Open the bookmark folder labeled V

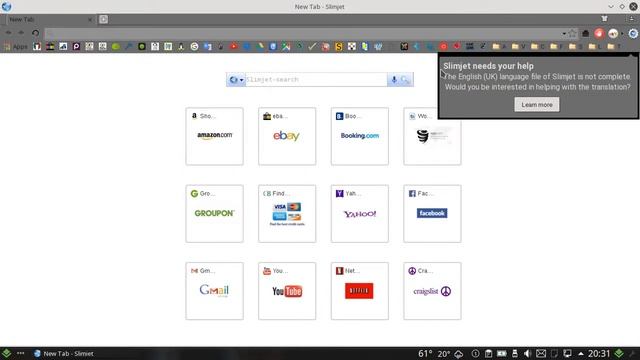point(518,47)
